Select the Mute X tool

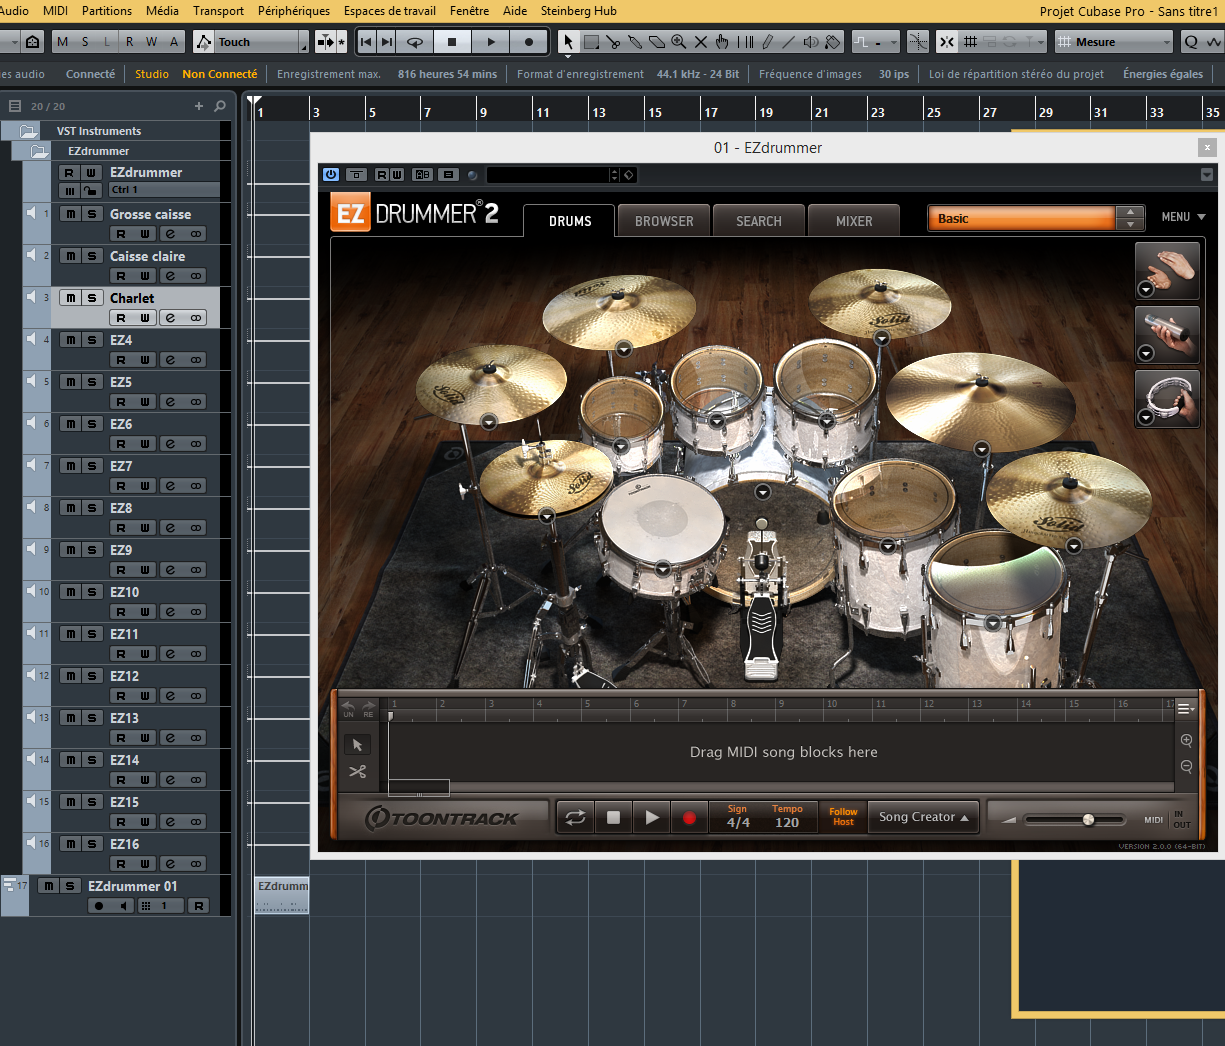(701, 42)
